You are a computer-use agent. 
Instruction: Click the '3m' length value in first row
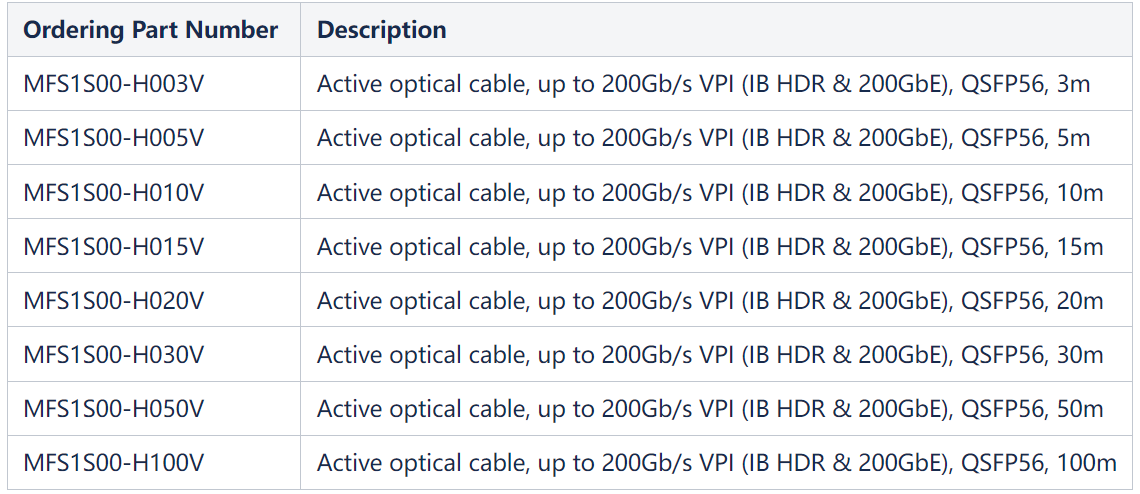coord(1073,84)
